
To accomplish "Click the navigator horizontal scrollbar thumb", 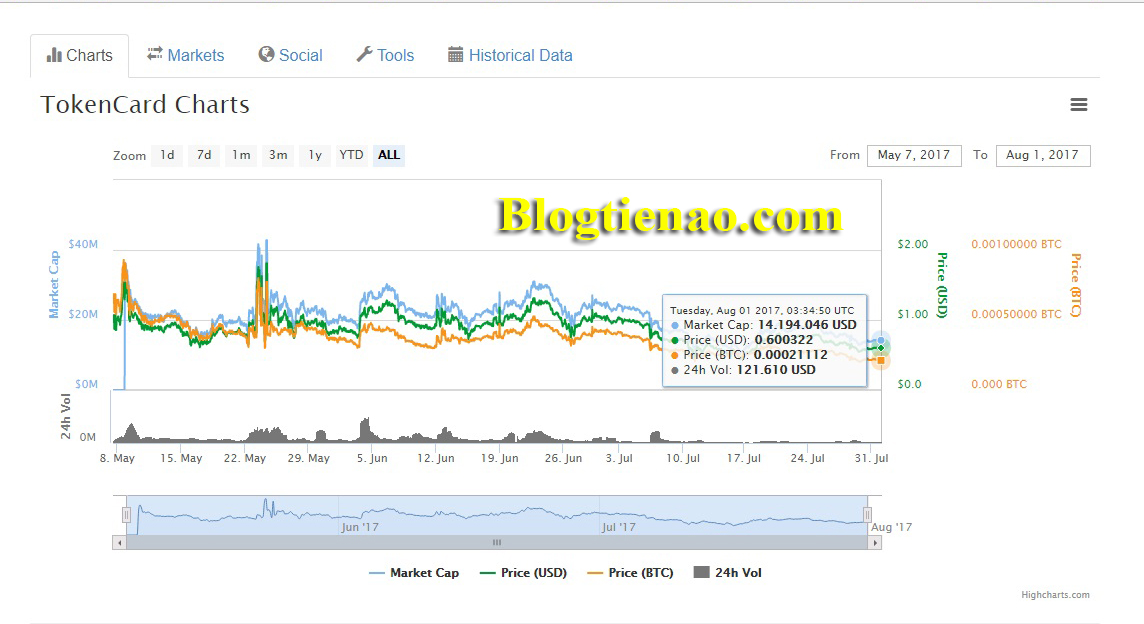I will coord(497,543).
